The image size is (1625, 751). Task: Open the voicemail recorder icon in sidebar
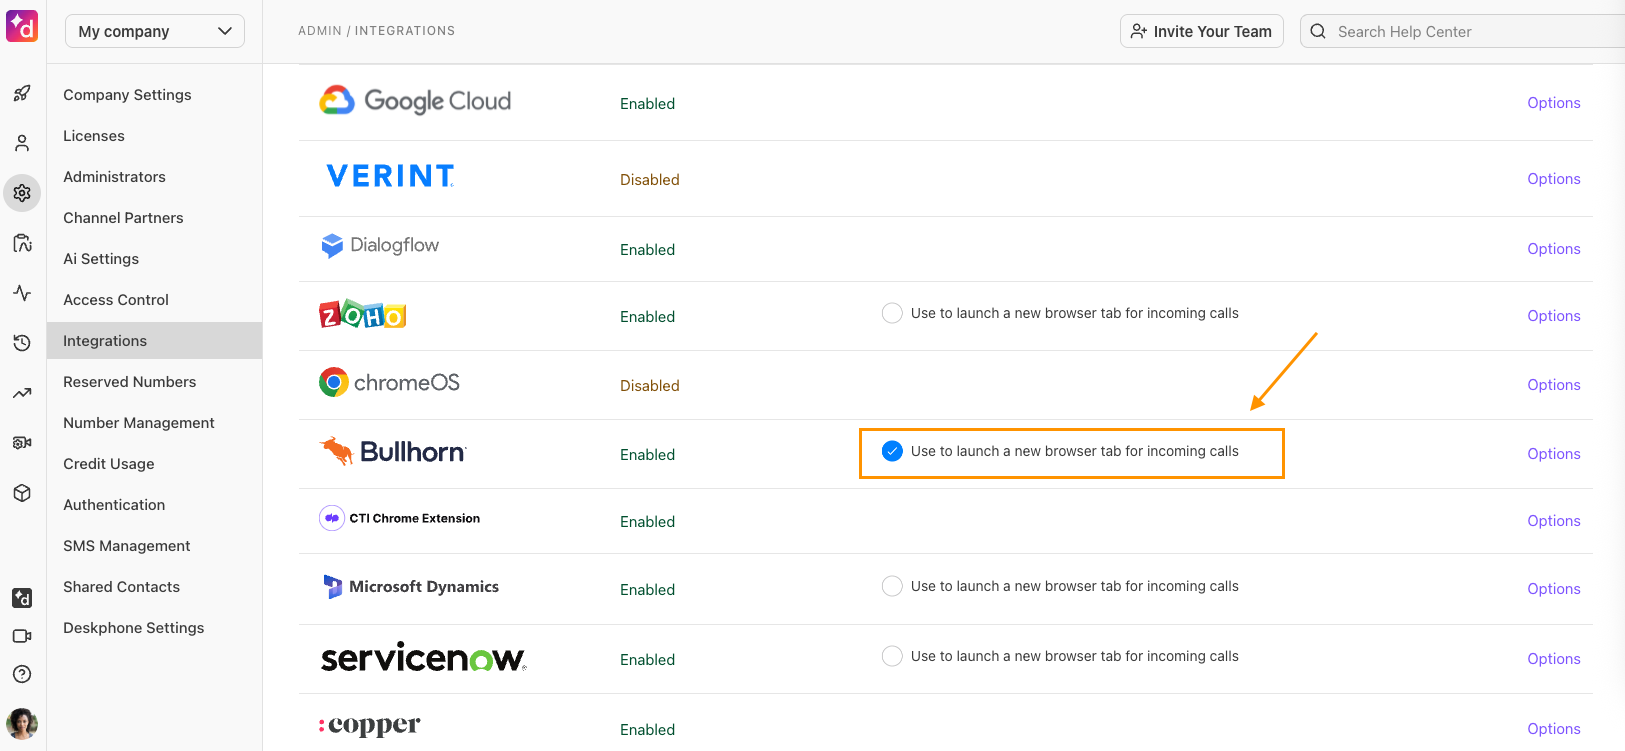click(x=22, y=443)
